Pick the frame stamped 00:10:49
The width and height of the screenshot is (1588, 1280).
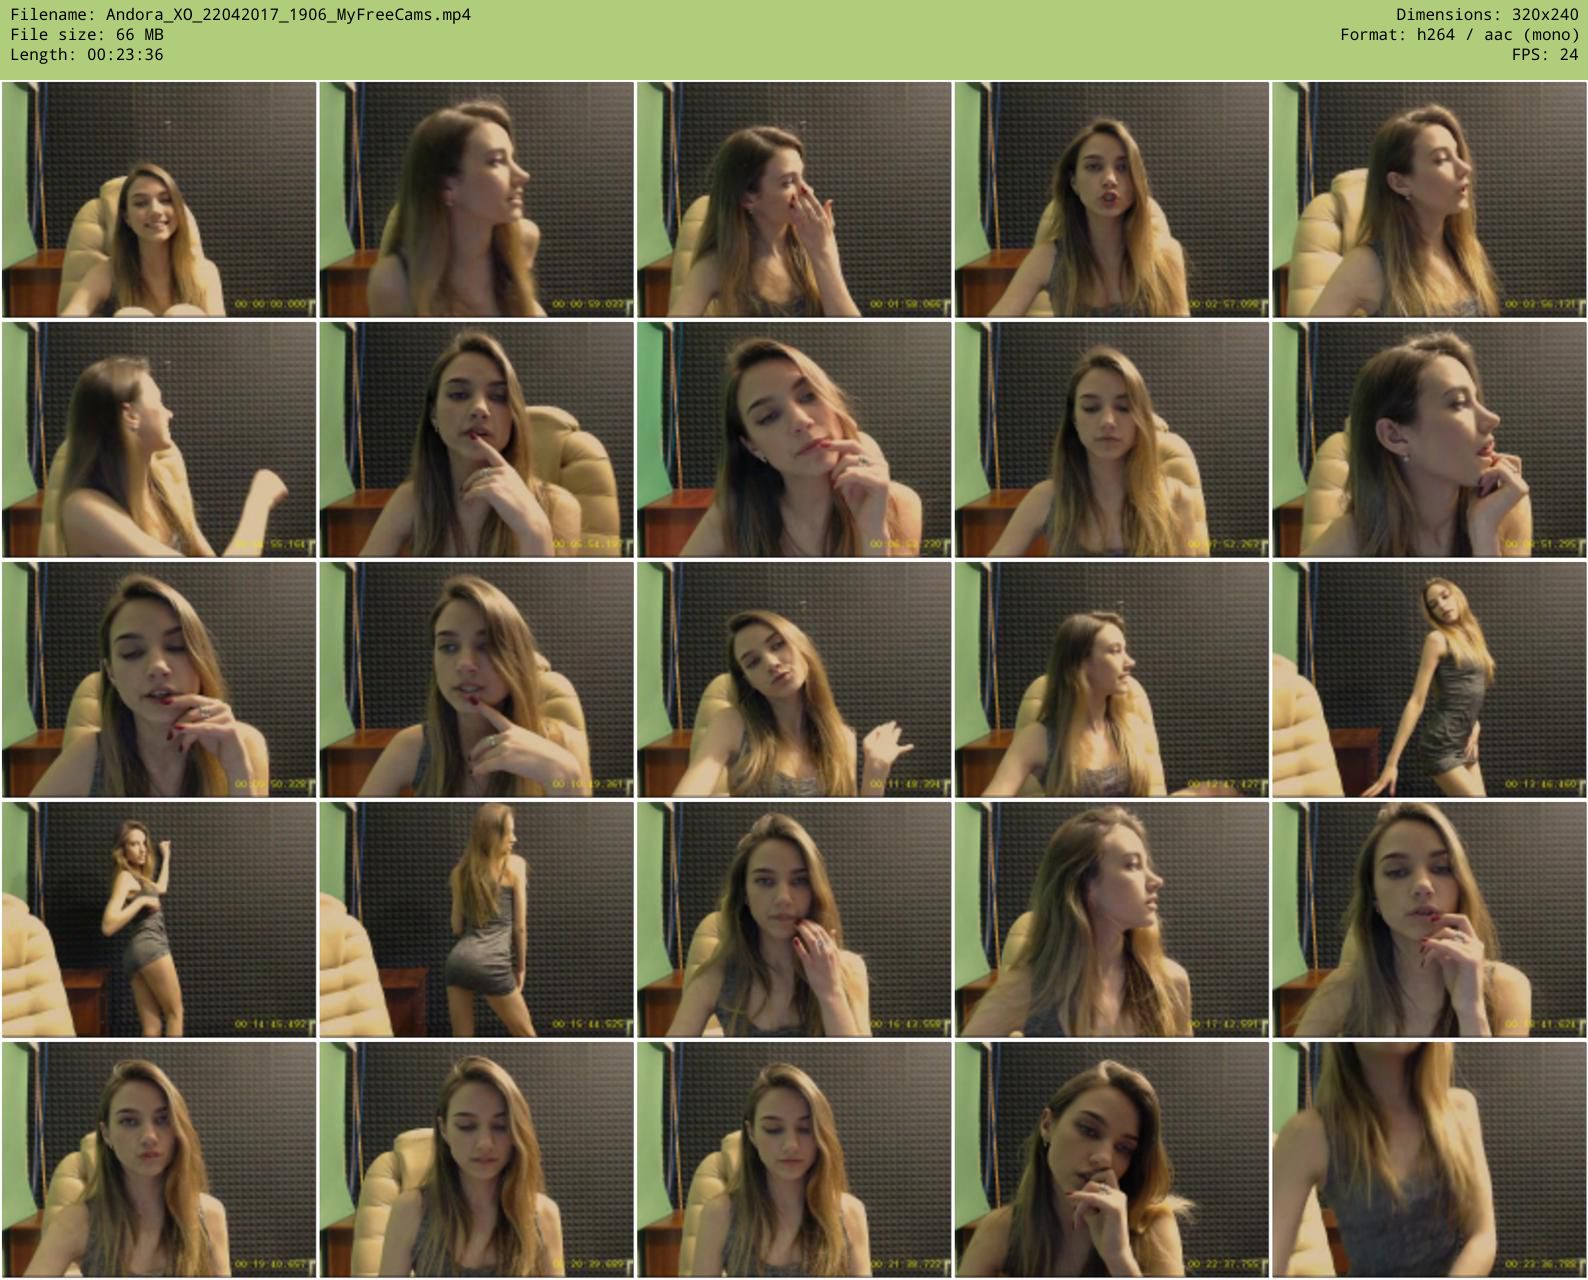476,680
